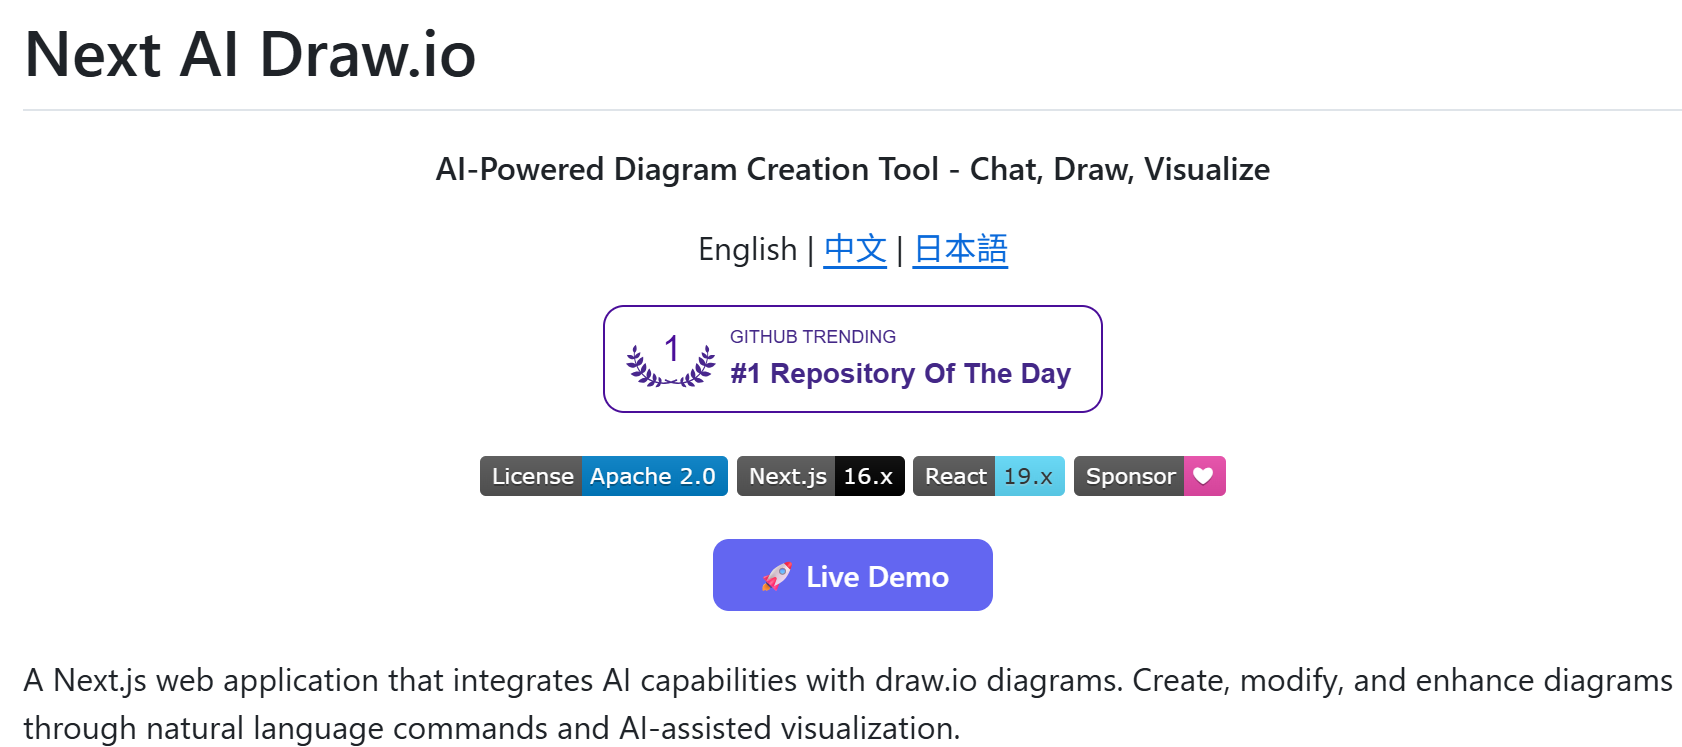1682x747 pixels.
Task: Click the "16.x" text on Next.js badge
Action: pos(868,476)
